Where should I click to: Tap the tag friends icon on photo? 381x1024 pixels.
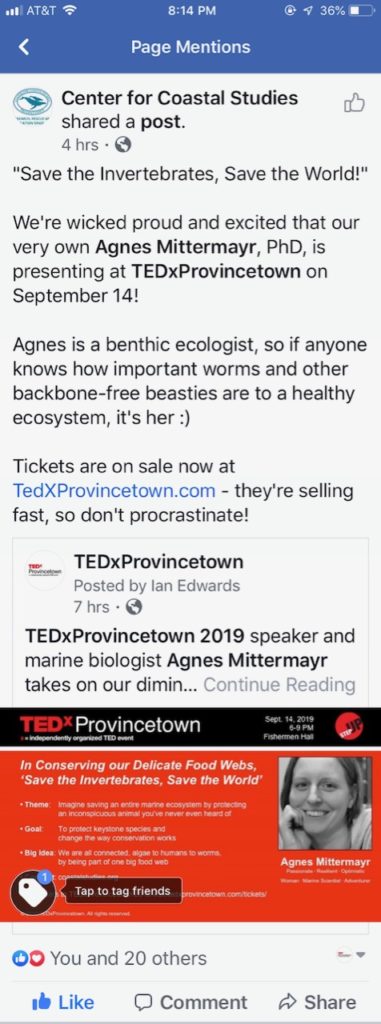[x=33, y=892]
